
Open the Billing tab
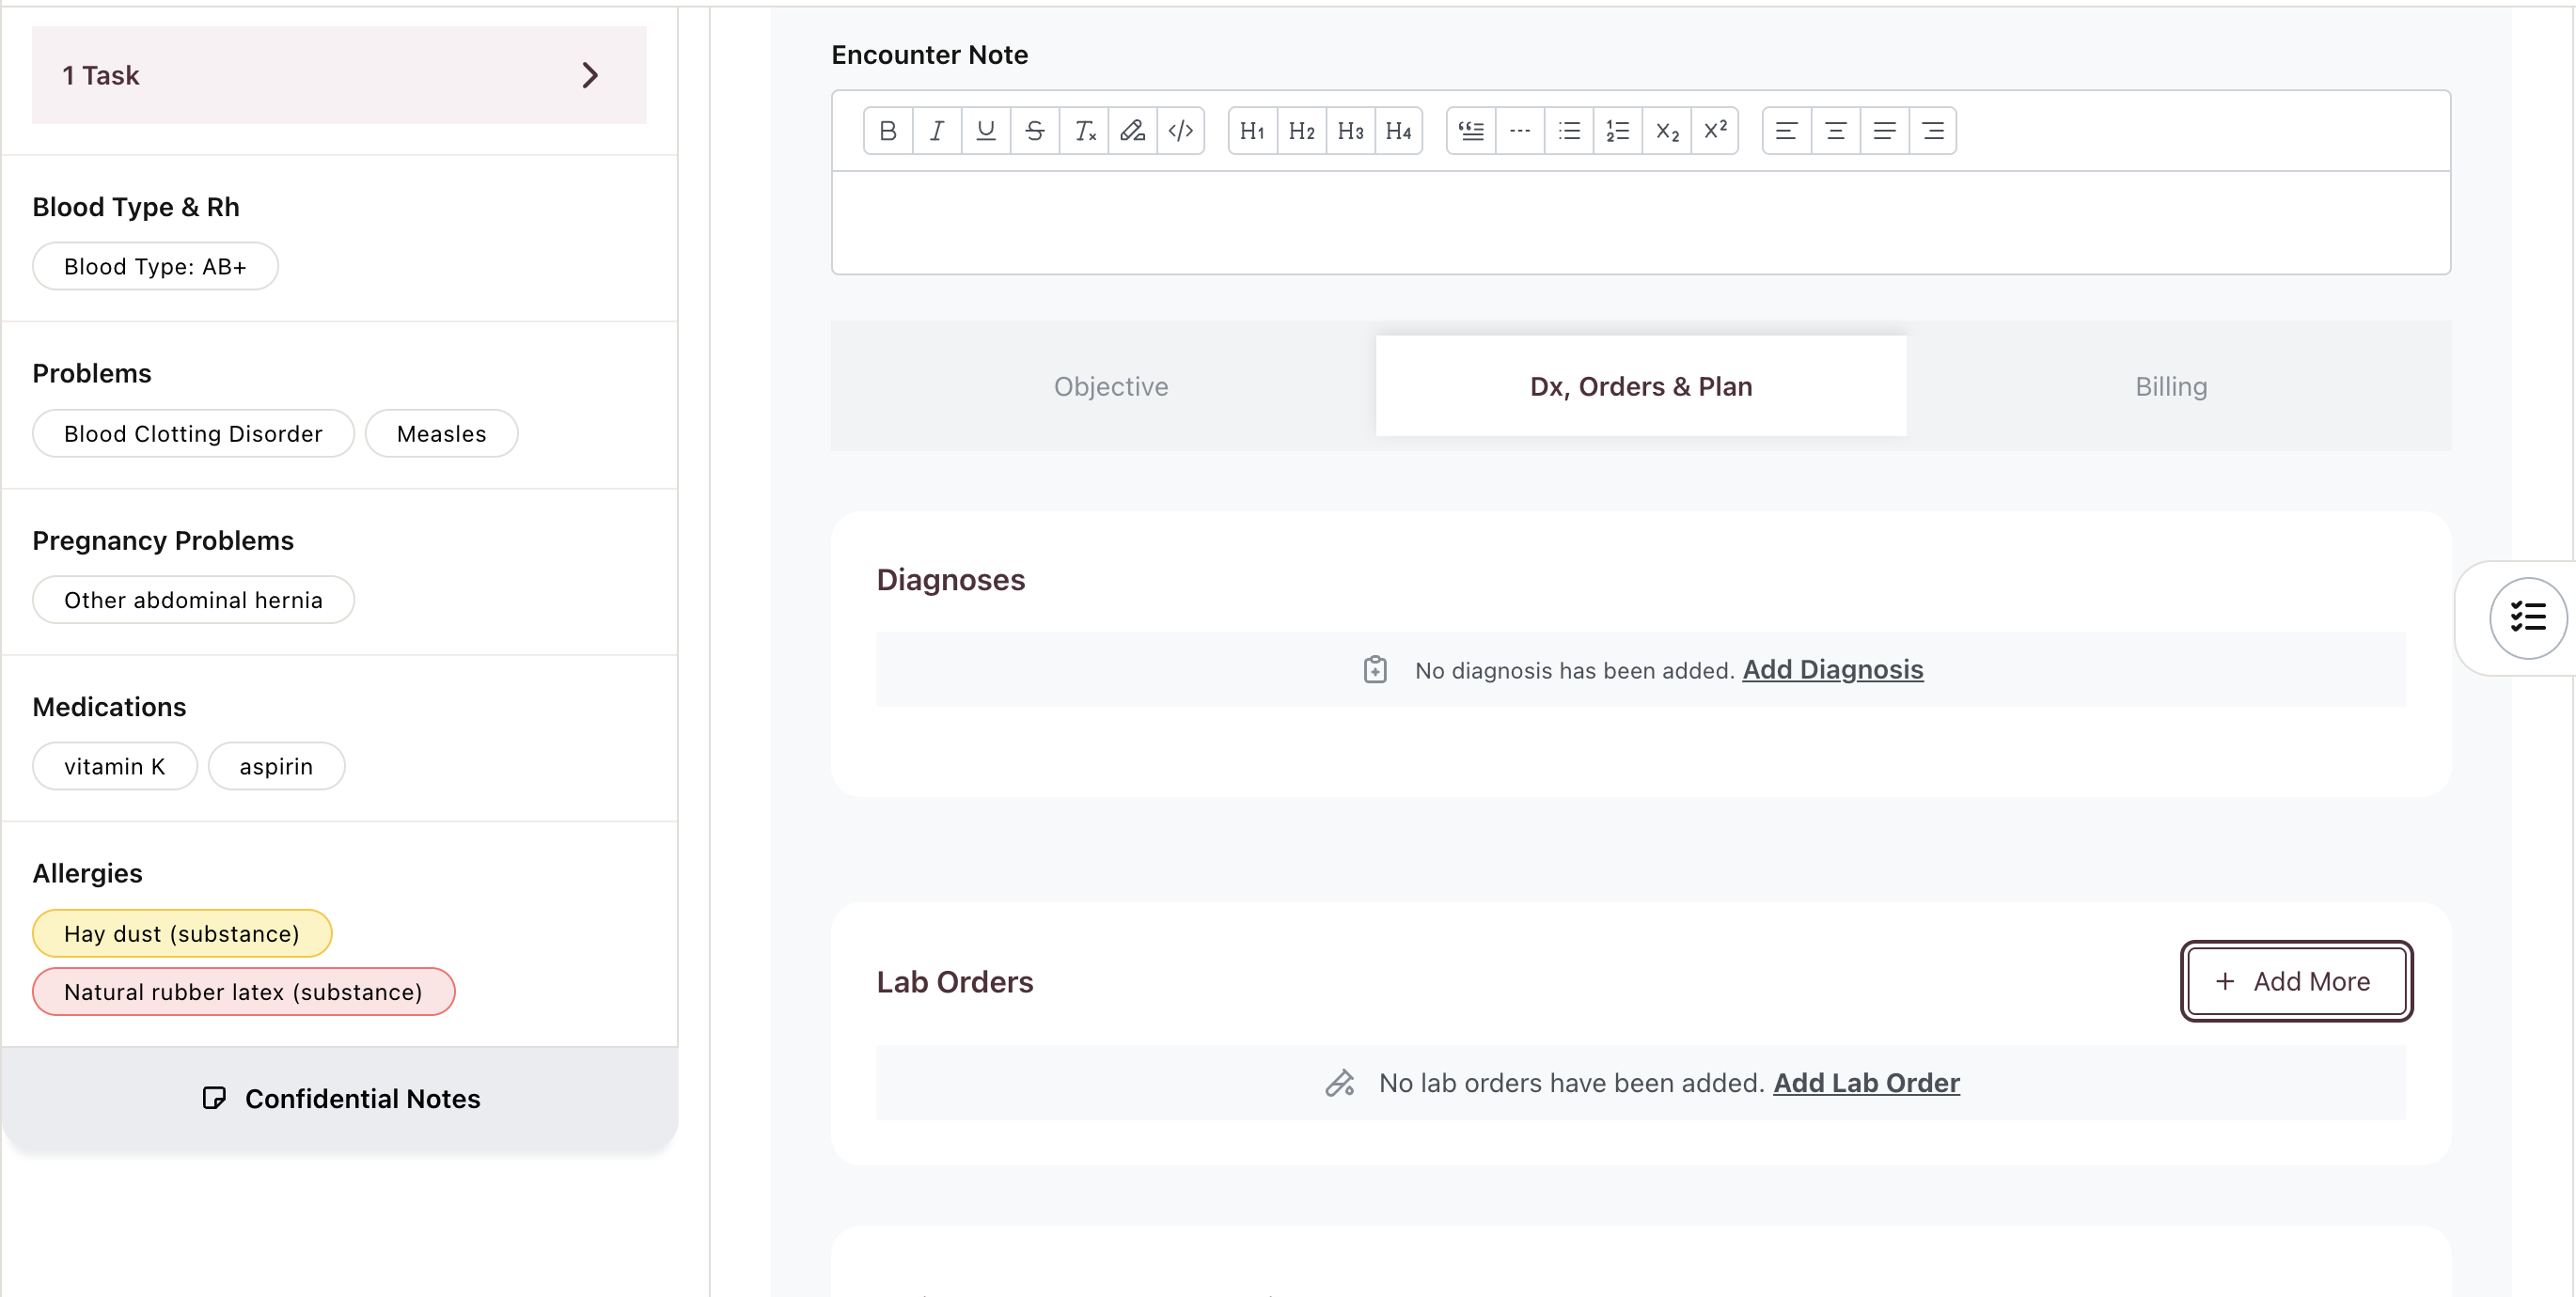point(2170,386)
